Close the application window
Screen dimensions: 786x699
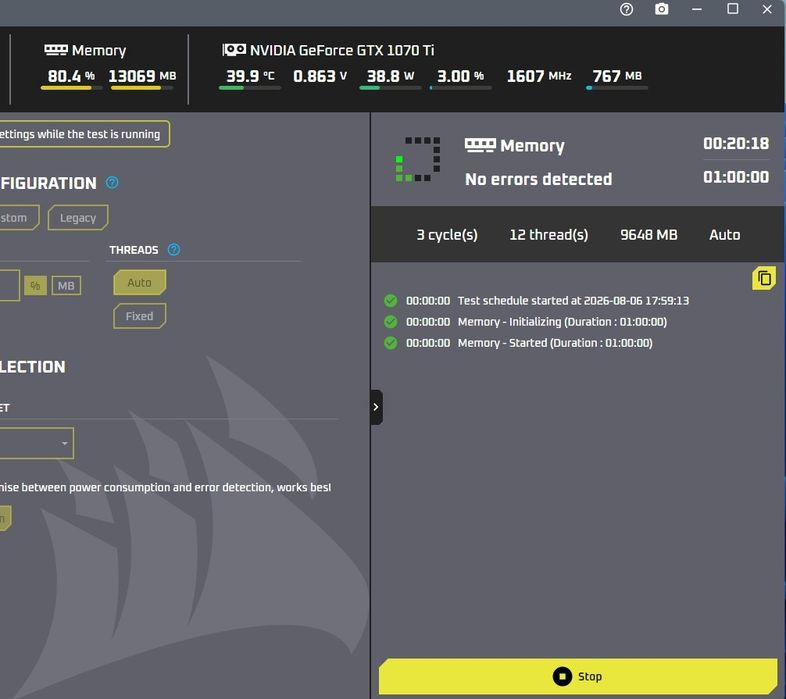[x=767, y=10]
